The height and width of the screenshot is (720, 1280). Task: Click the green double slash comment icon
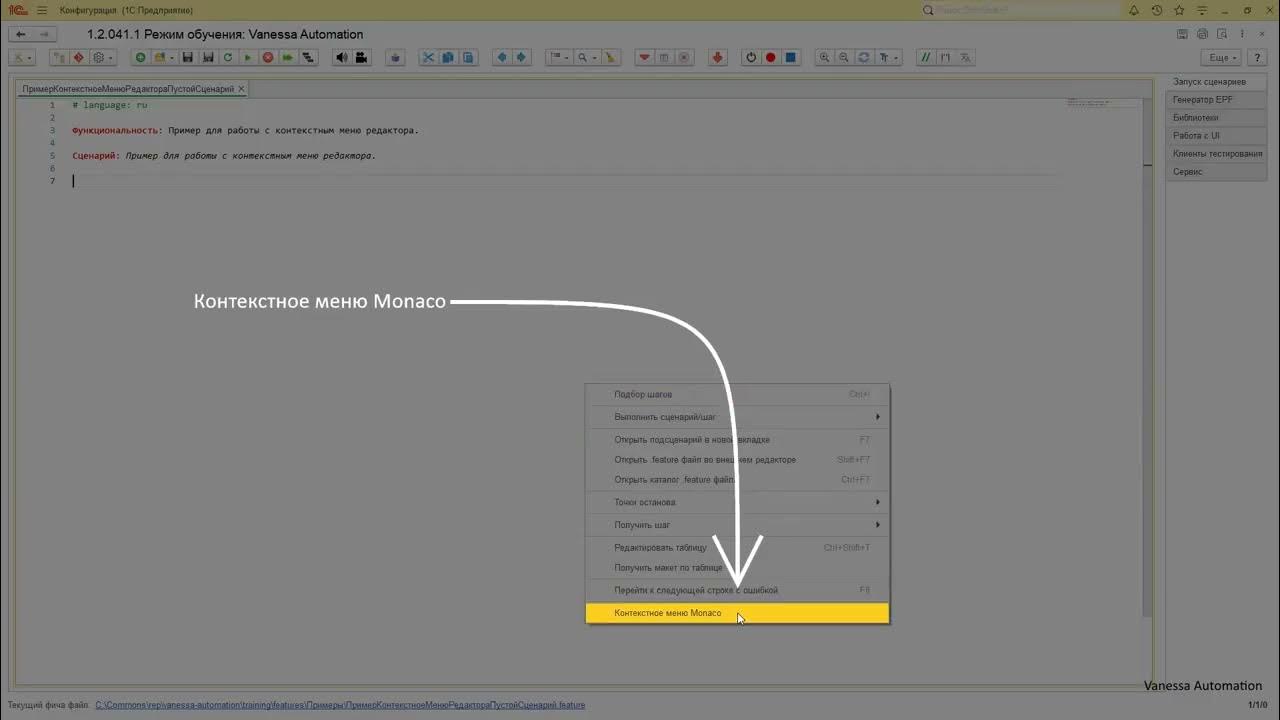(926, 57)
